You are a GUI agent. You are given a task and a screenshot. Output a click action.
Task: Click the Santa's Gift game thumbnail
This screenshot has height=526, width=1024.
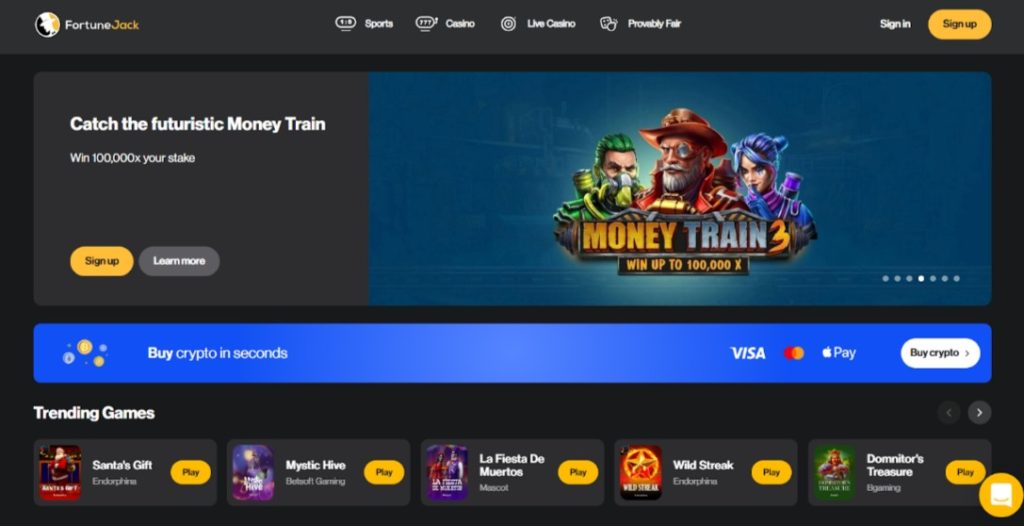(x=60, y=472)
